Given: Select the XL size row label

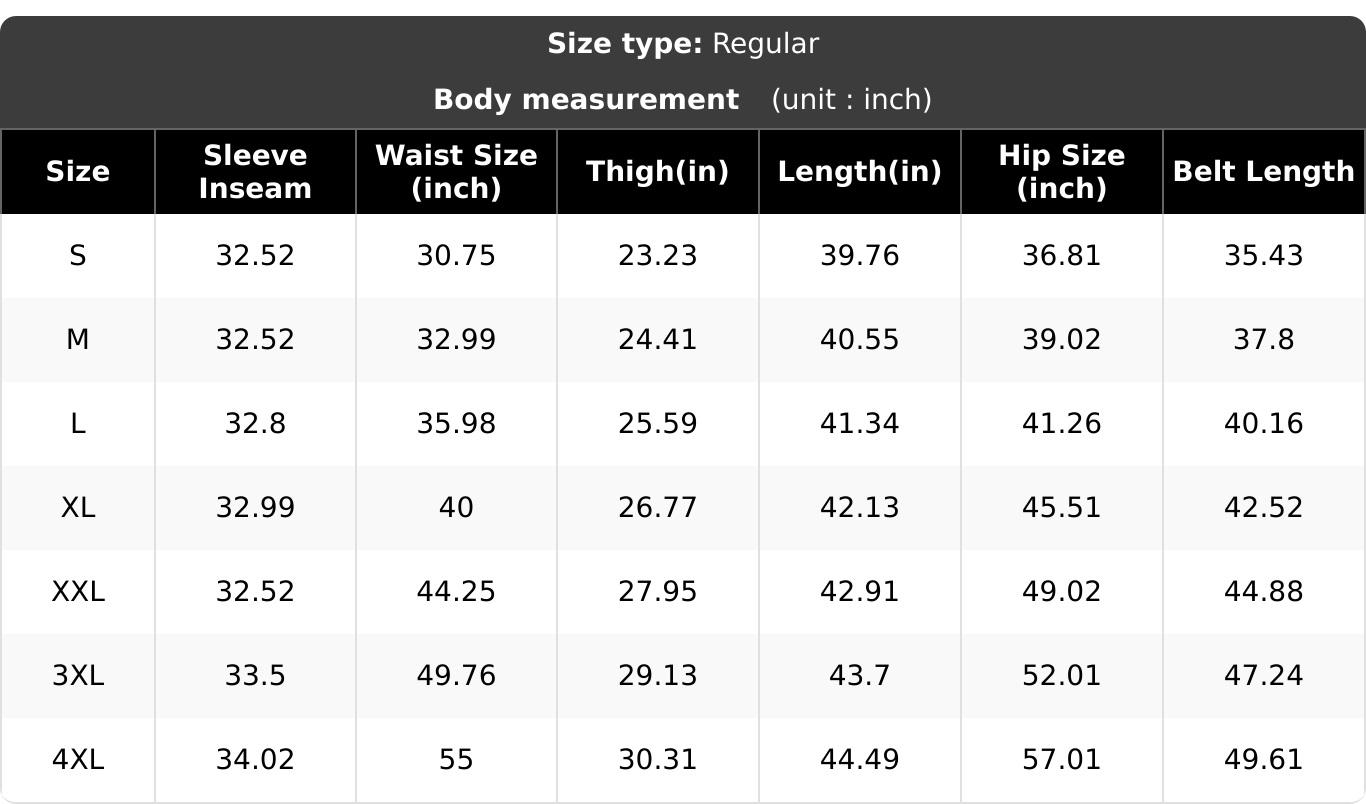Looking at the screenshot, I should (x=78, y=508).
